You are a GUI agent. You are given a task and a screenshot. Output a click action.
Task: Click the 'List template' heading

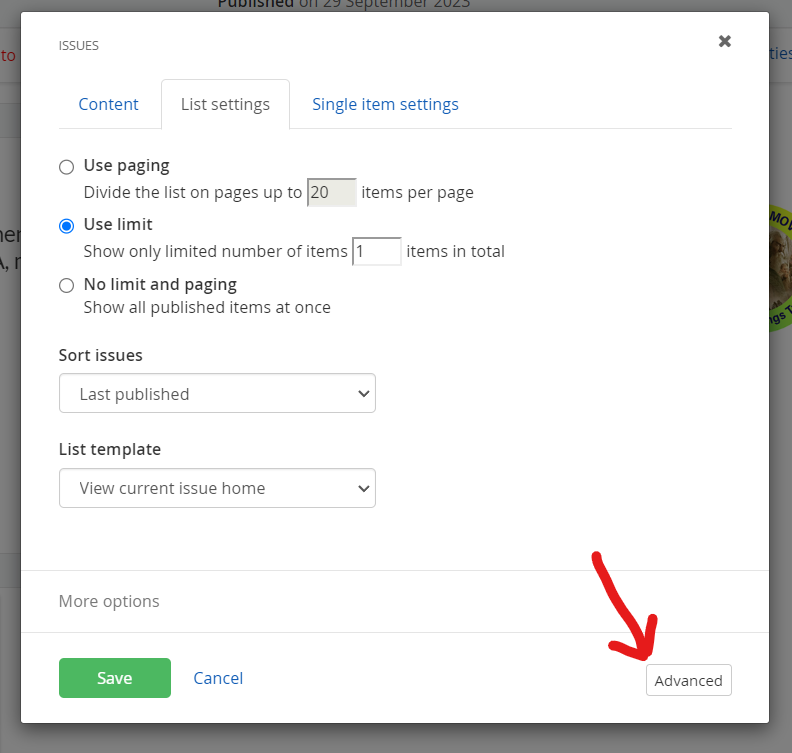pos(110,449)
